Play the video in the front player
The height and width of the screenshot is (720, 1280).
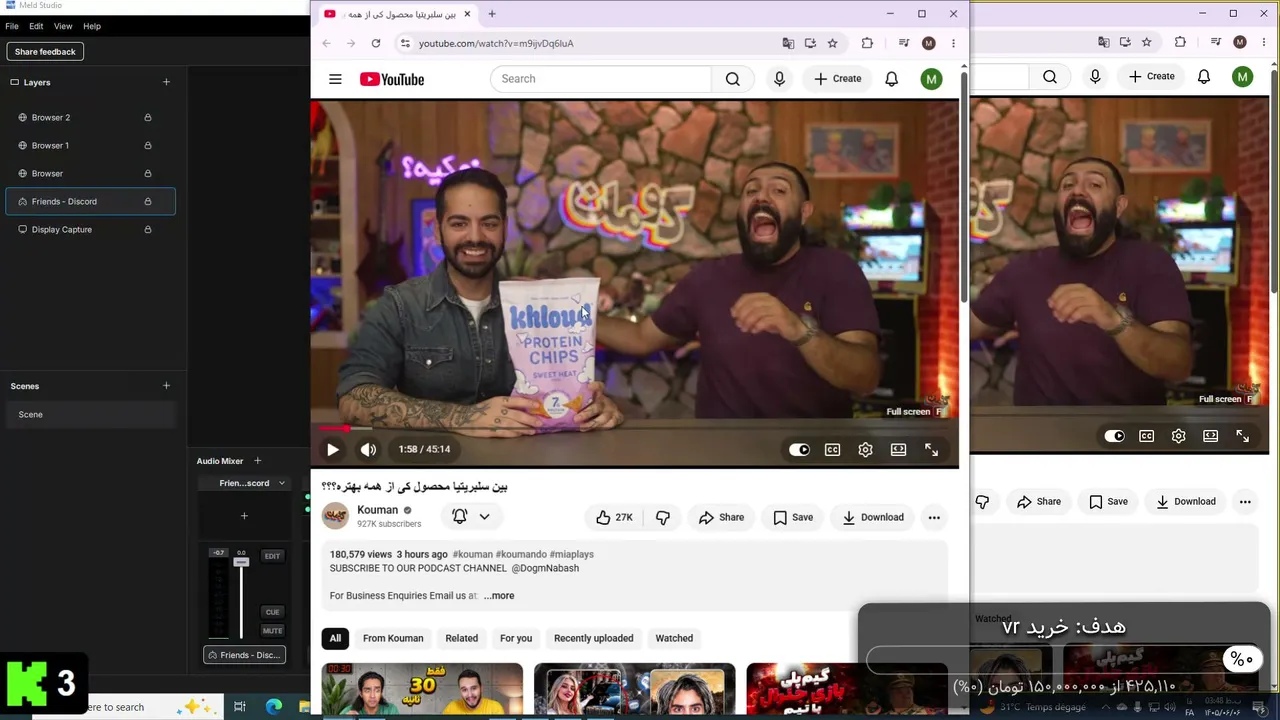333,450
